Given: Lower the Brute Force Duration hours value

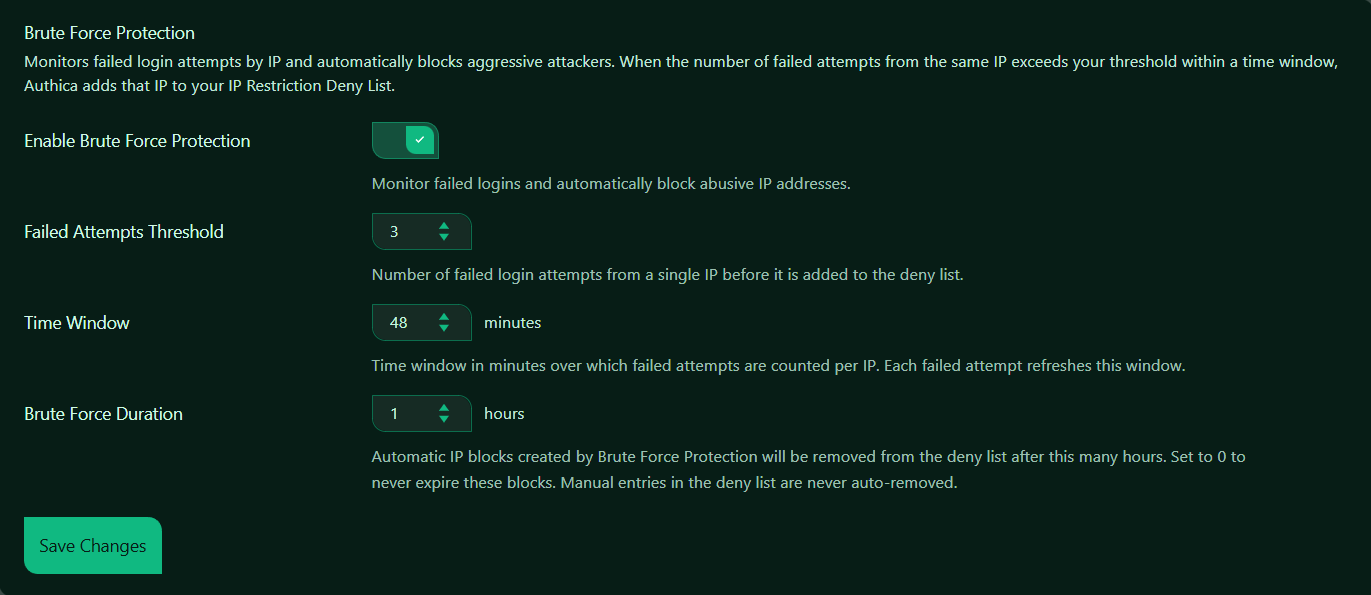Looking at the screenshot, I should (444, 420).
